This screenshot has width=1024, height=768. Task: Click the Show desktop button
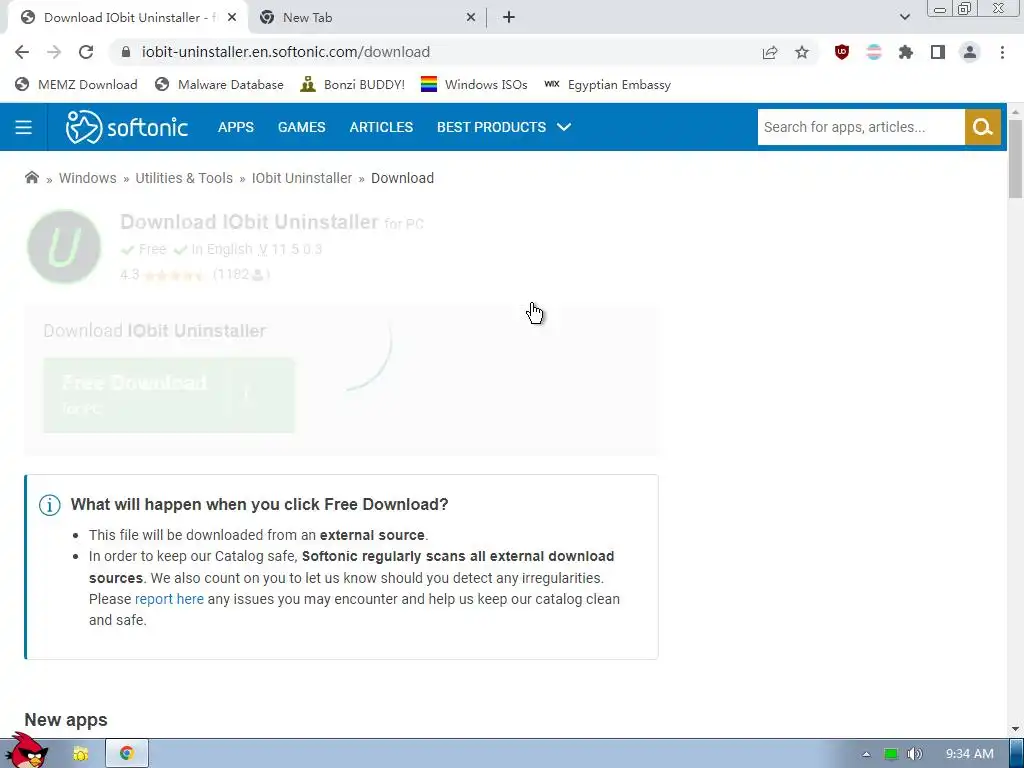(1017, 754)
